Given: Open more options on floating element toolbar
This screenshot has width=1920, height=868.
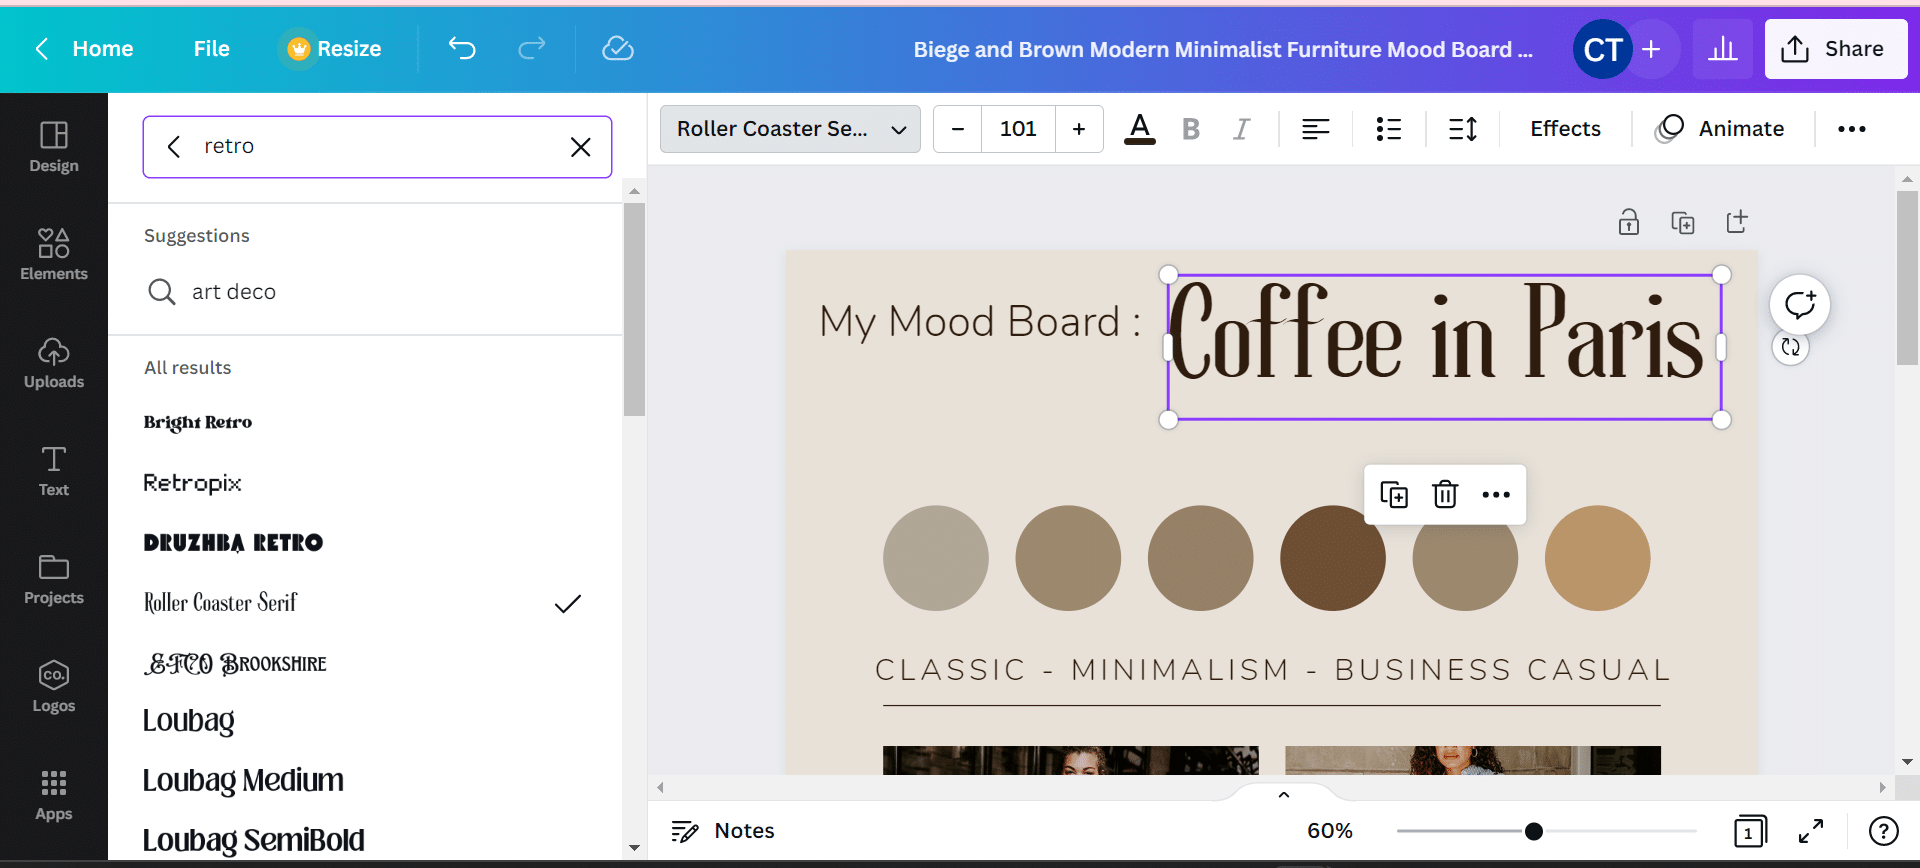Looking at the screenshot, I should pos(1496,494).
